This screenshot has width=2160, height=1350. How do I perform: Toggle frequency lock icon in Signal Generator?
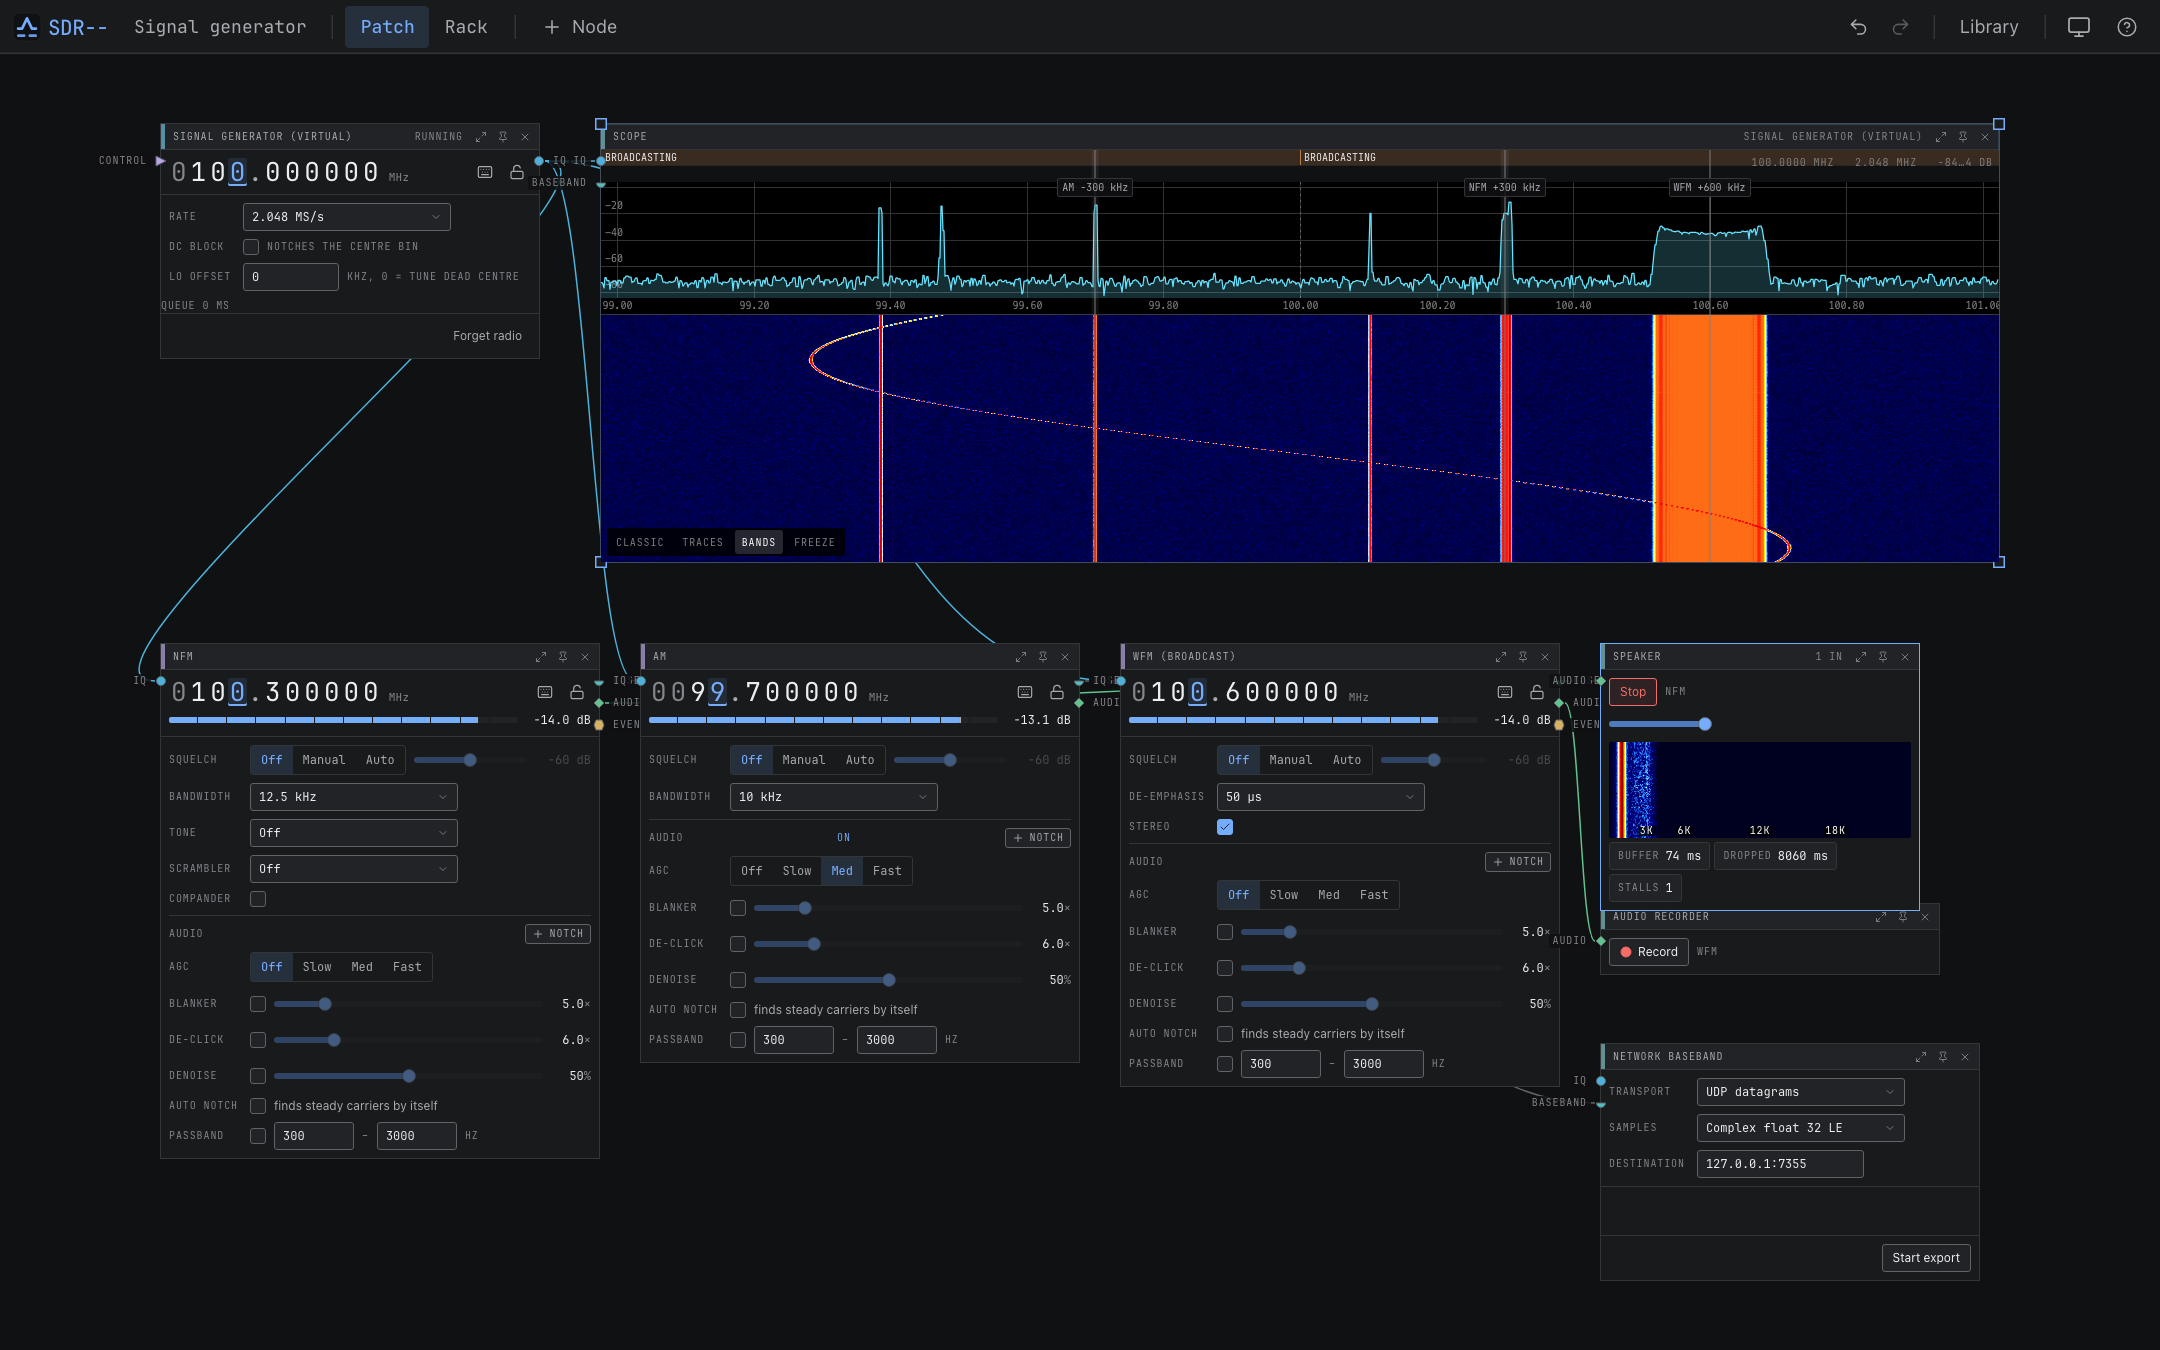[x=517, y=172]
